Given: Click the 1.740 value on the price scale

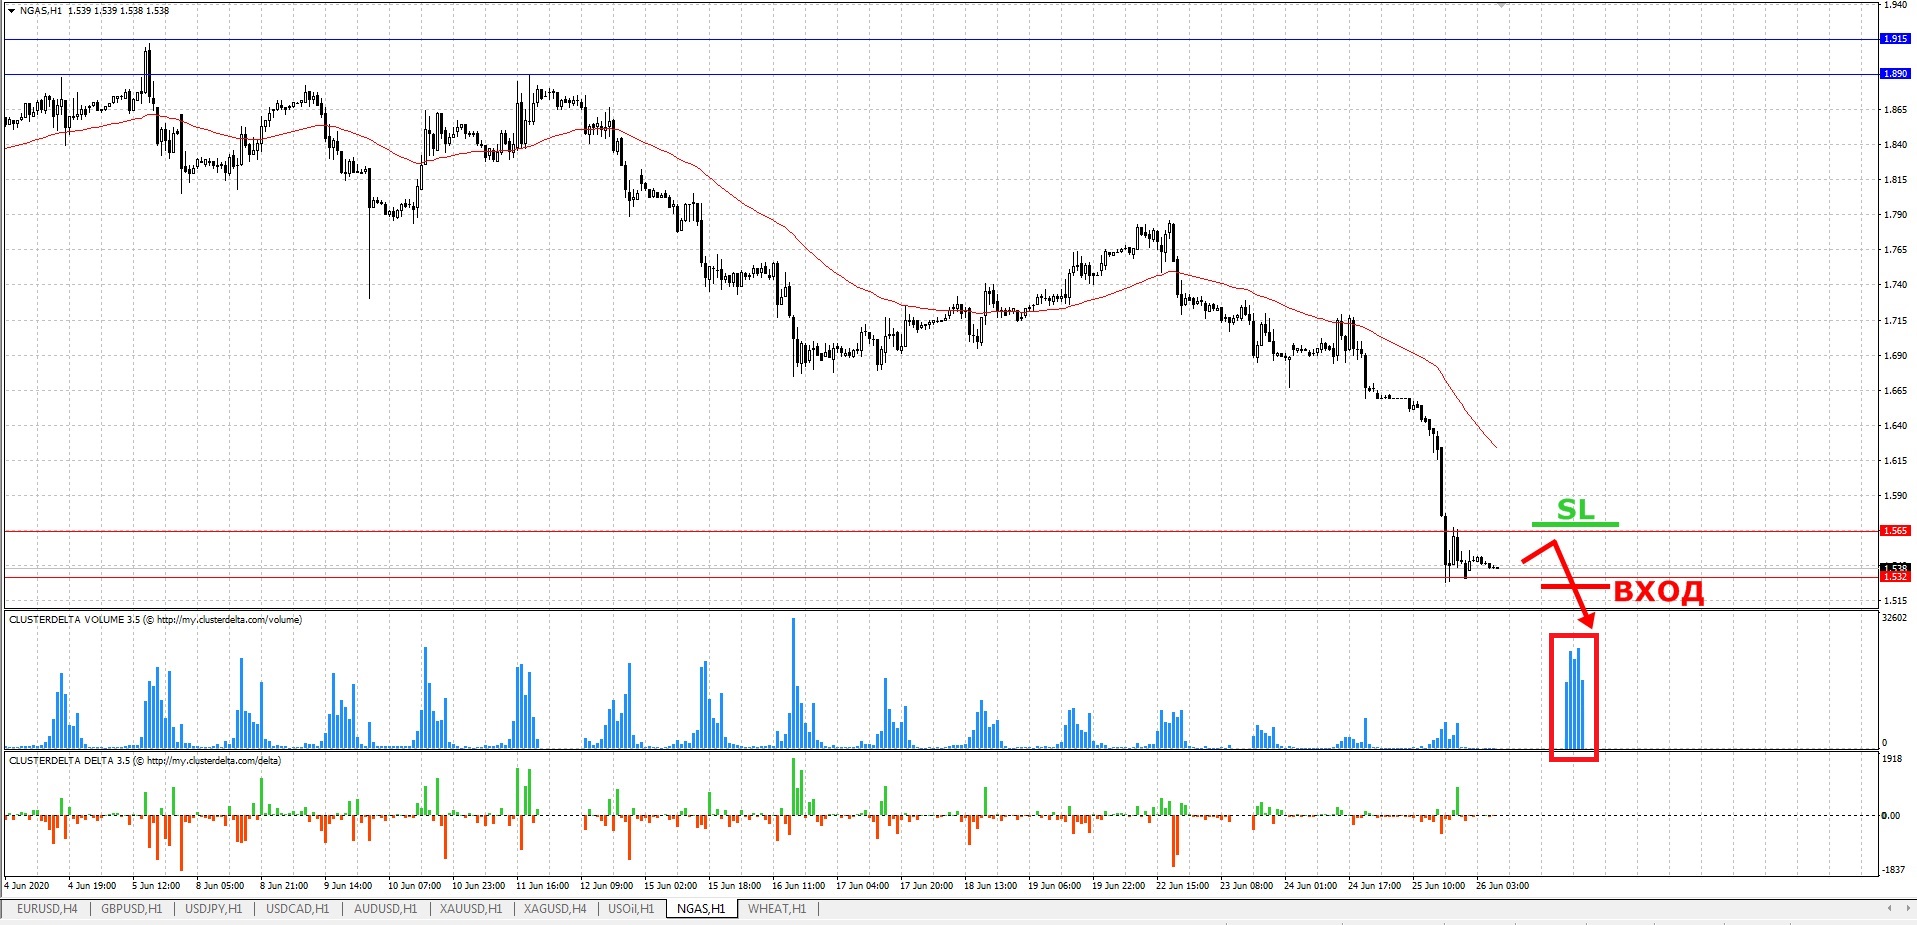Looking at the screenshot, I should click(1895, 285).
